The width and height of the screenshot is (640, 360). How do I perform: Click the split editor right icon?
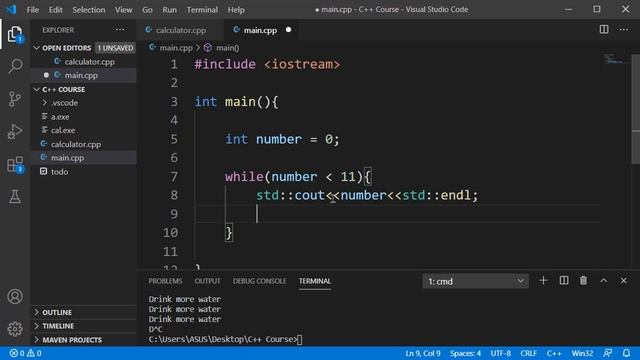coord(604,29)
